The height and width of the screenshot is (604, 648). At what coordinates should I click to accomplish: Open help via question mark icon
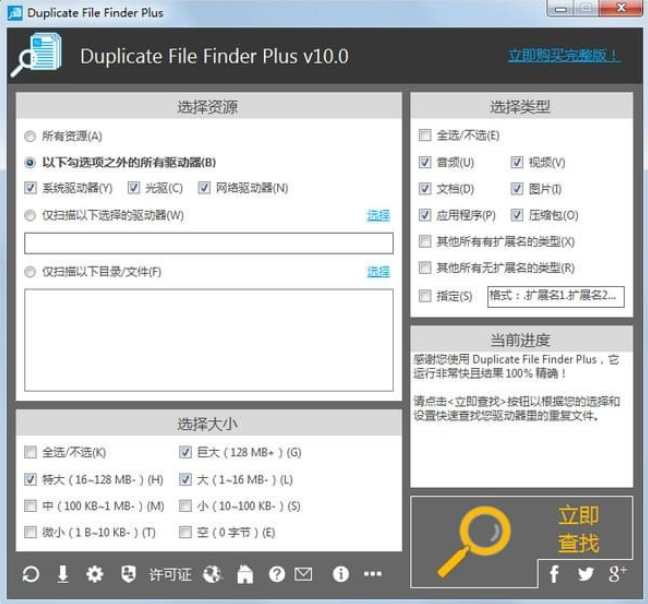coord(277,574)
